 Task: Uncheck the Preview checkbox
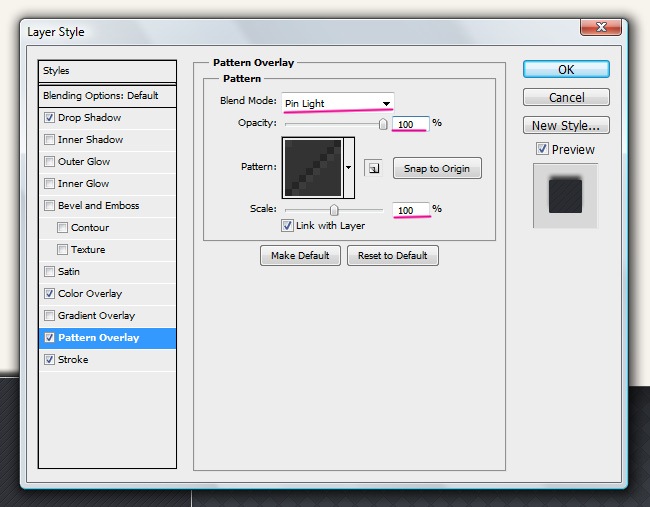(x=542, y=149)
